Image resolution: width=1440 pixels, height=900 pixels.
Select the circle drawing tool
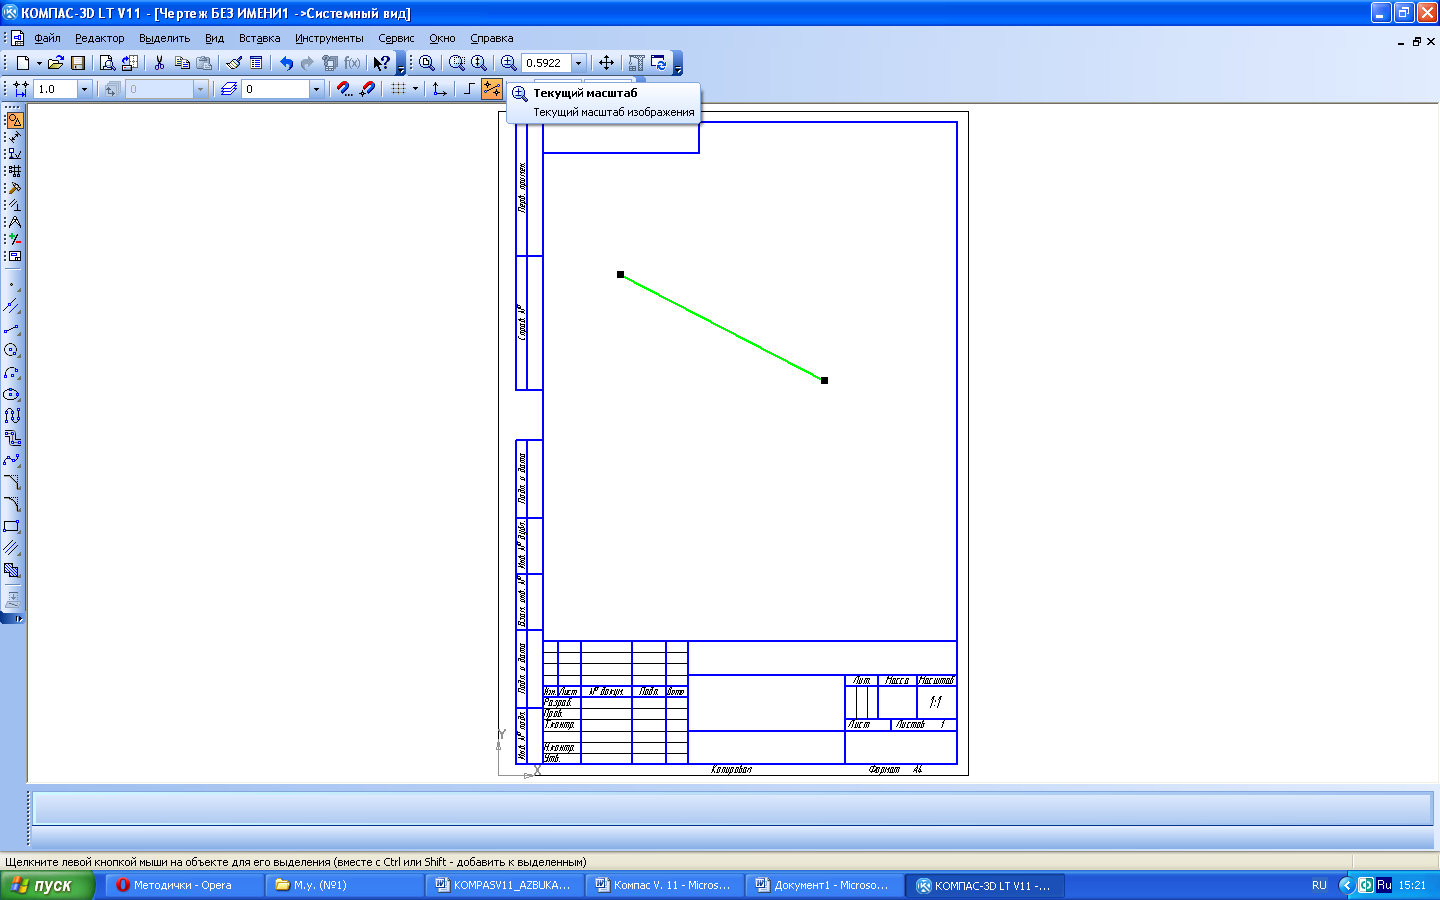pyautogui.click(x=12, y=350)
